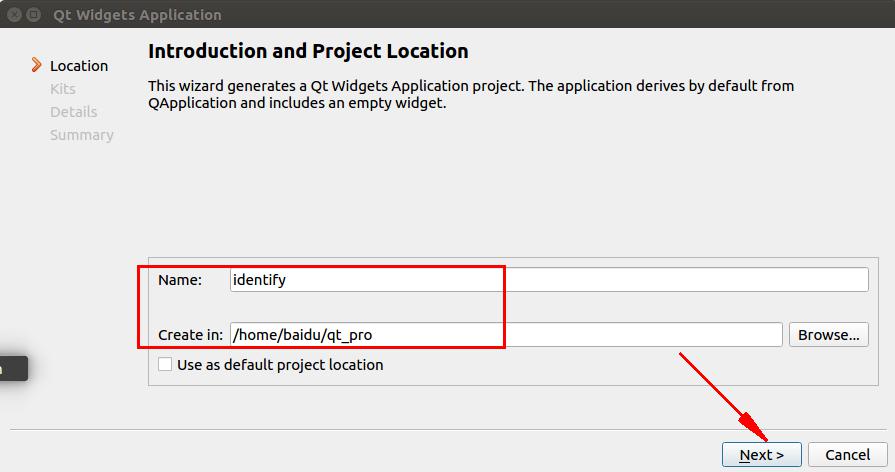Select the Summary wizard step

click(x=82, y=135)
